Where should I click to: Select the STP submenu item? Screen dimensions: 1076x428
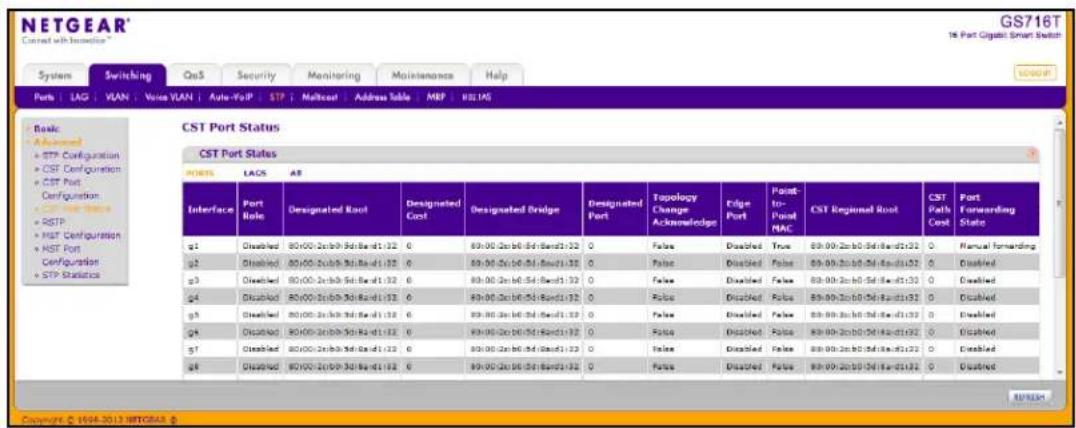coord(278,97)
